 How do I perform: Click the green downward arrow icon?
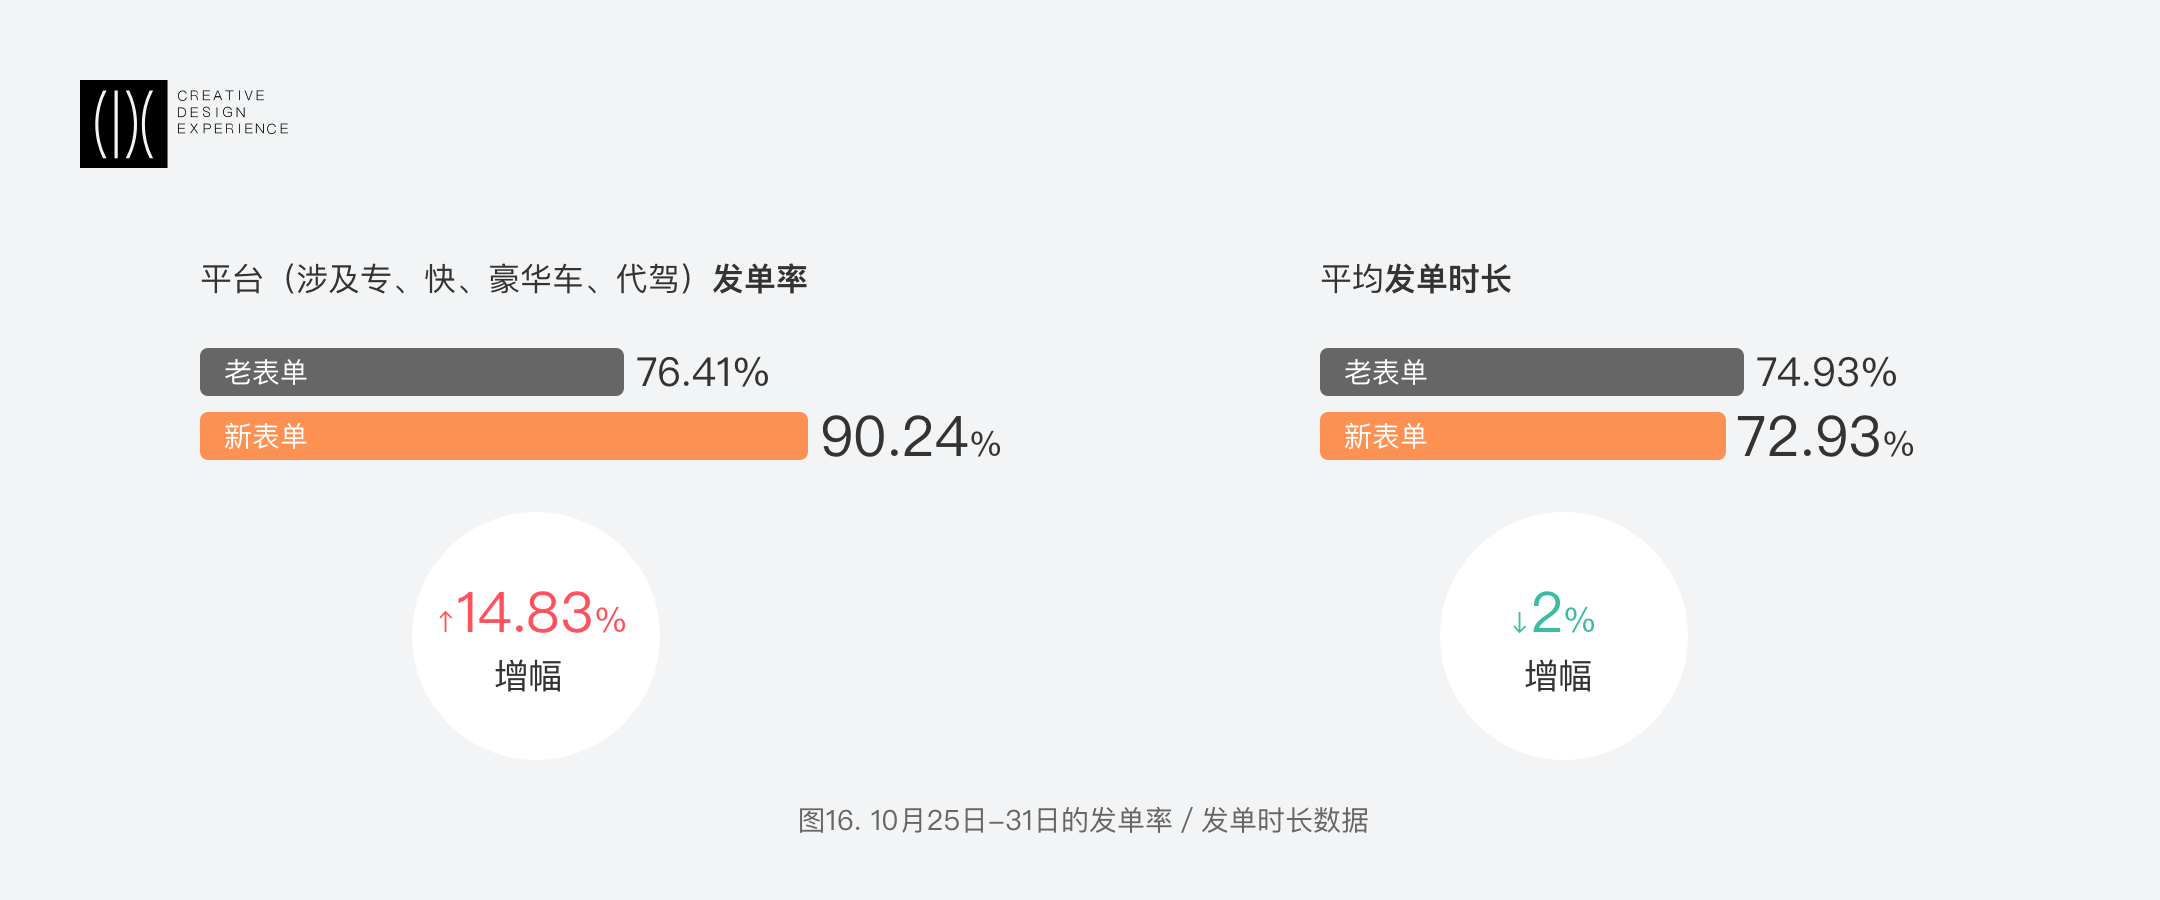1519,622
